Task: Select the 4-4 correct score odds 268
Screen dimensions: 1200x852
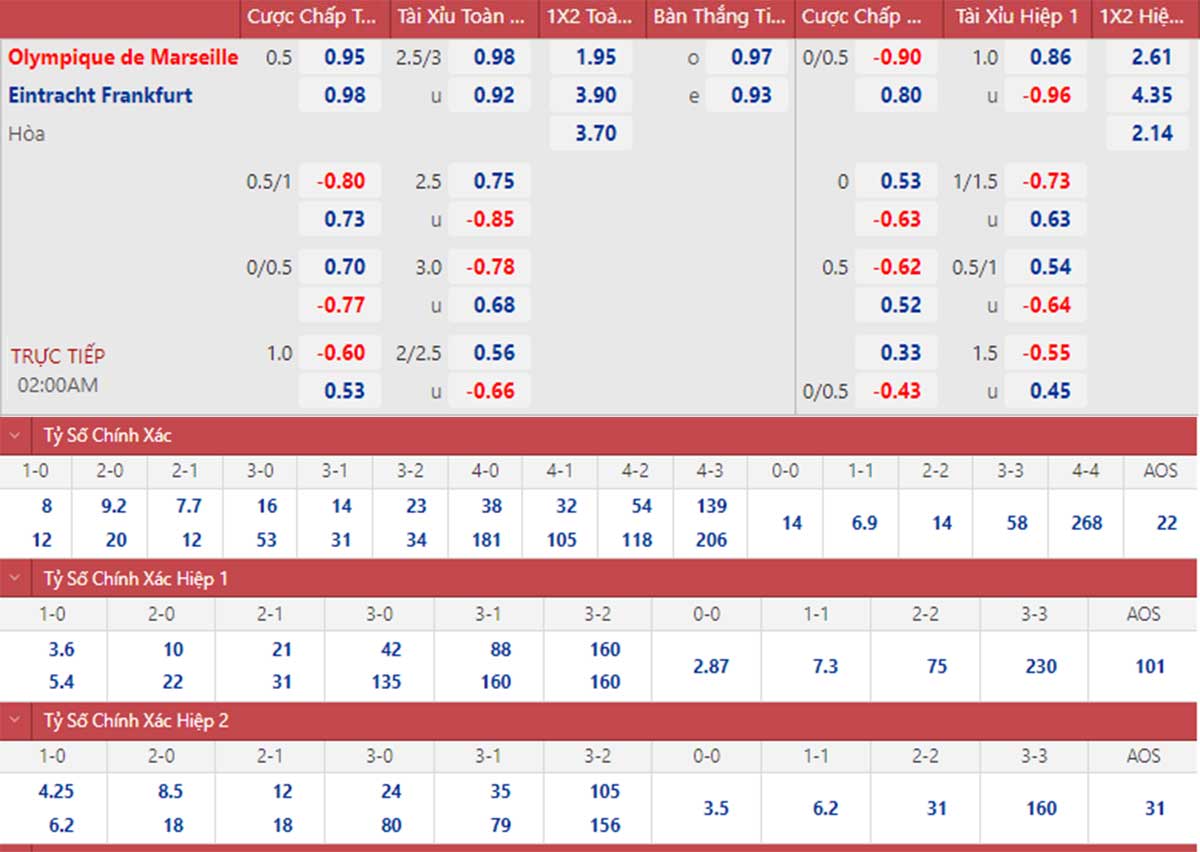Action: 1086,523
